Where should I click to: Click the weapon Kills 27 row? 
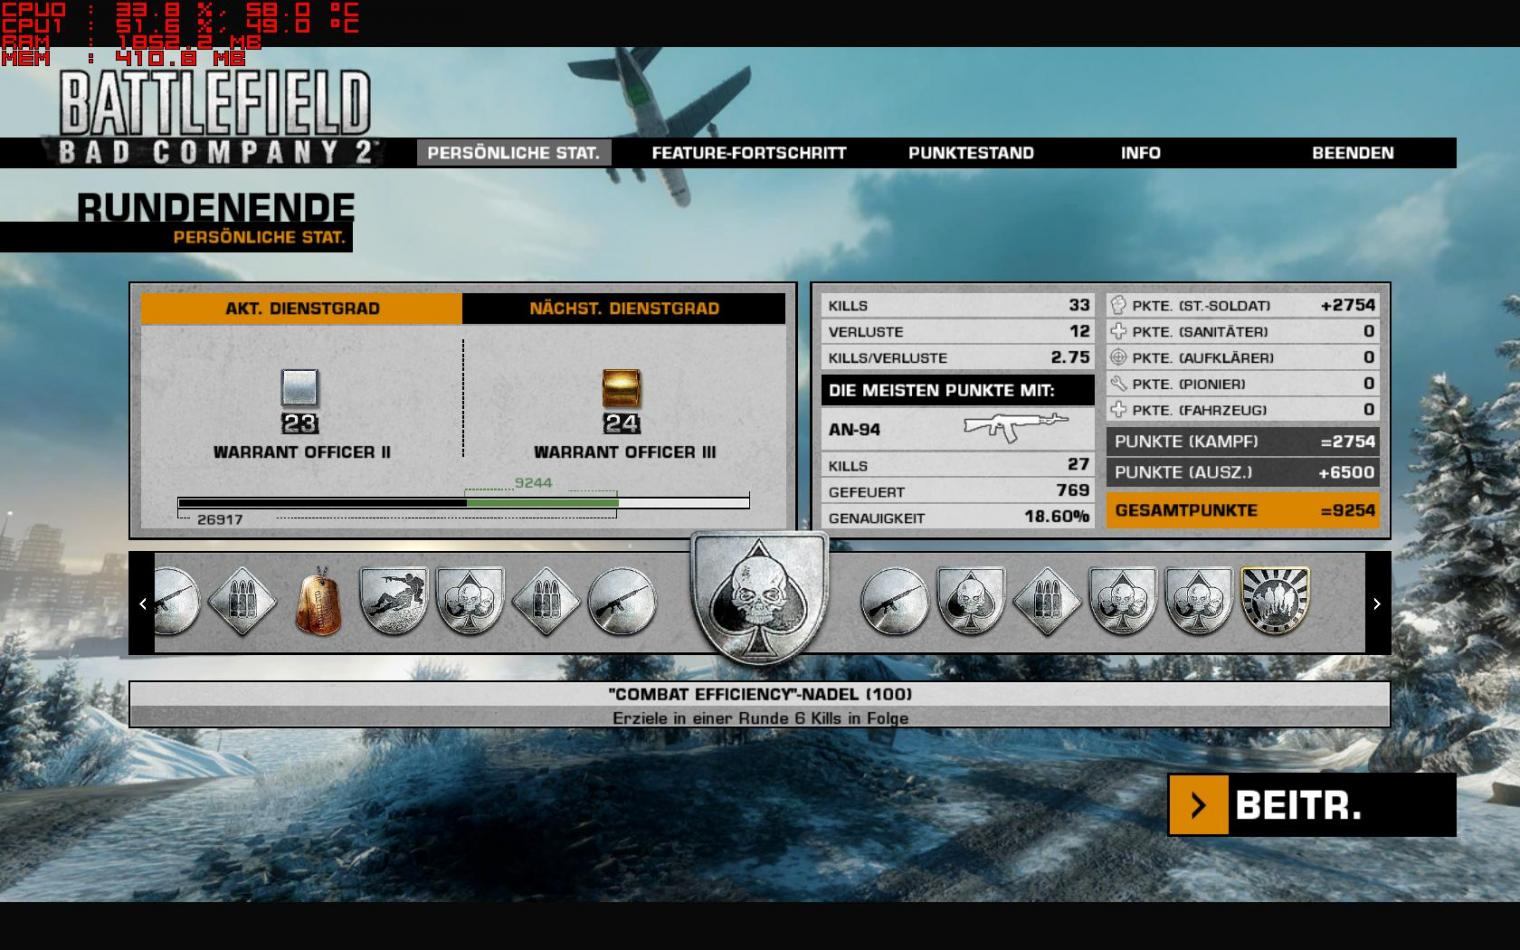click(x=958, y=465)
